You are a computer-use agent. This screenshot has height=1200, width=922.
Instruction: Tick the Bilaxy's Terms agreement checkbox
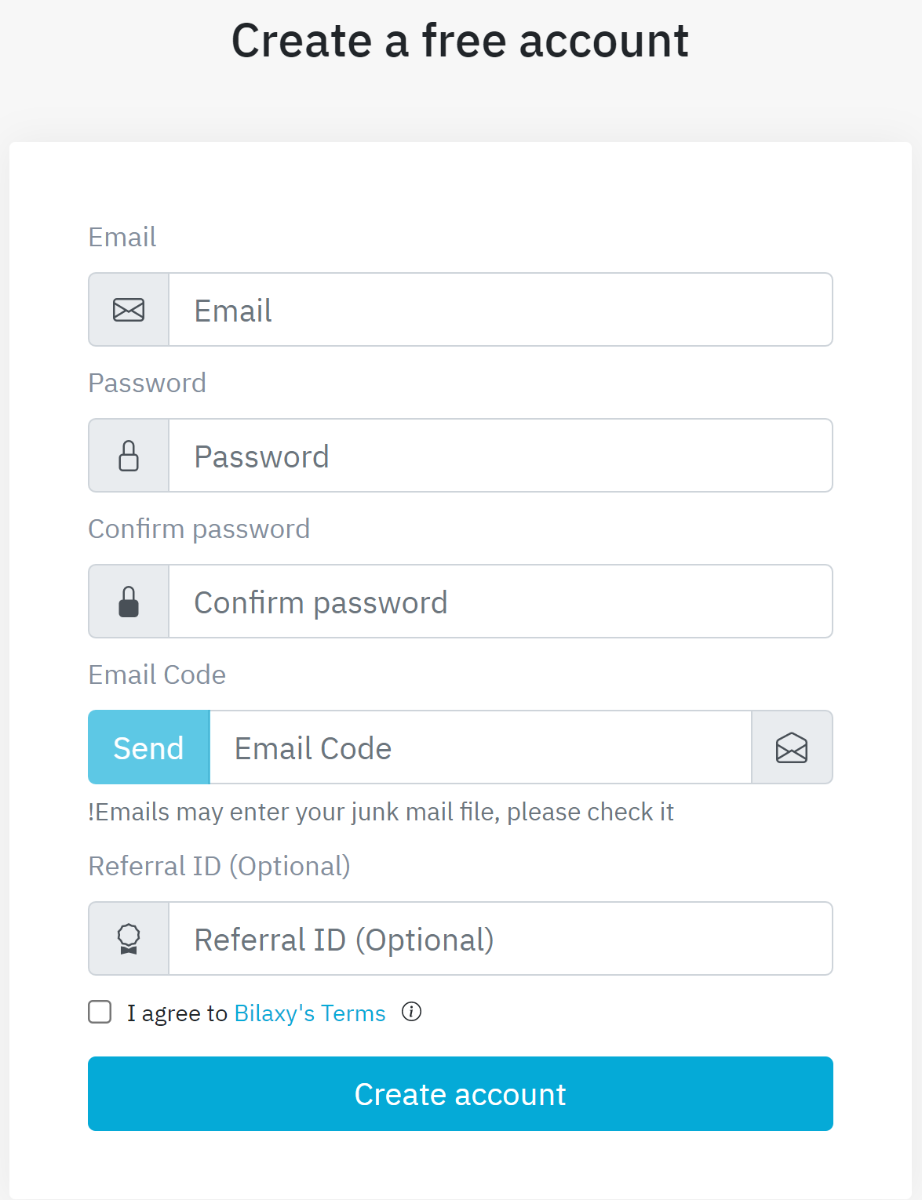click(100, 1012)
